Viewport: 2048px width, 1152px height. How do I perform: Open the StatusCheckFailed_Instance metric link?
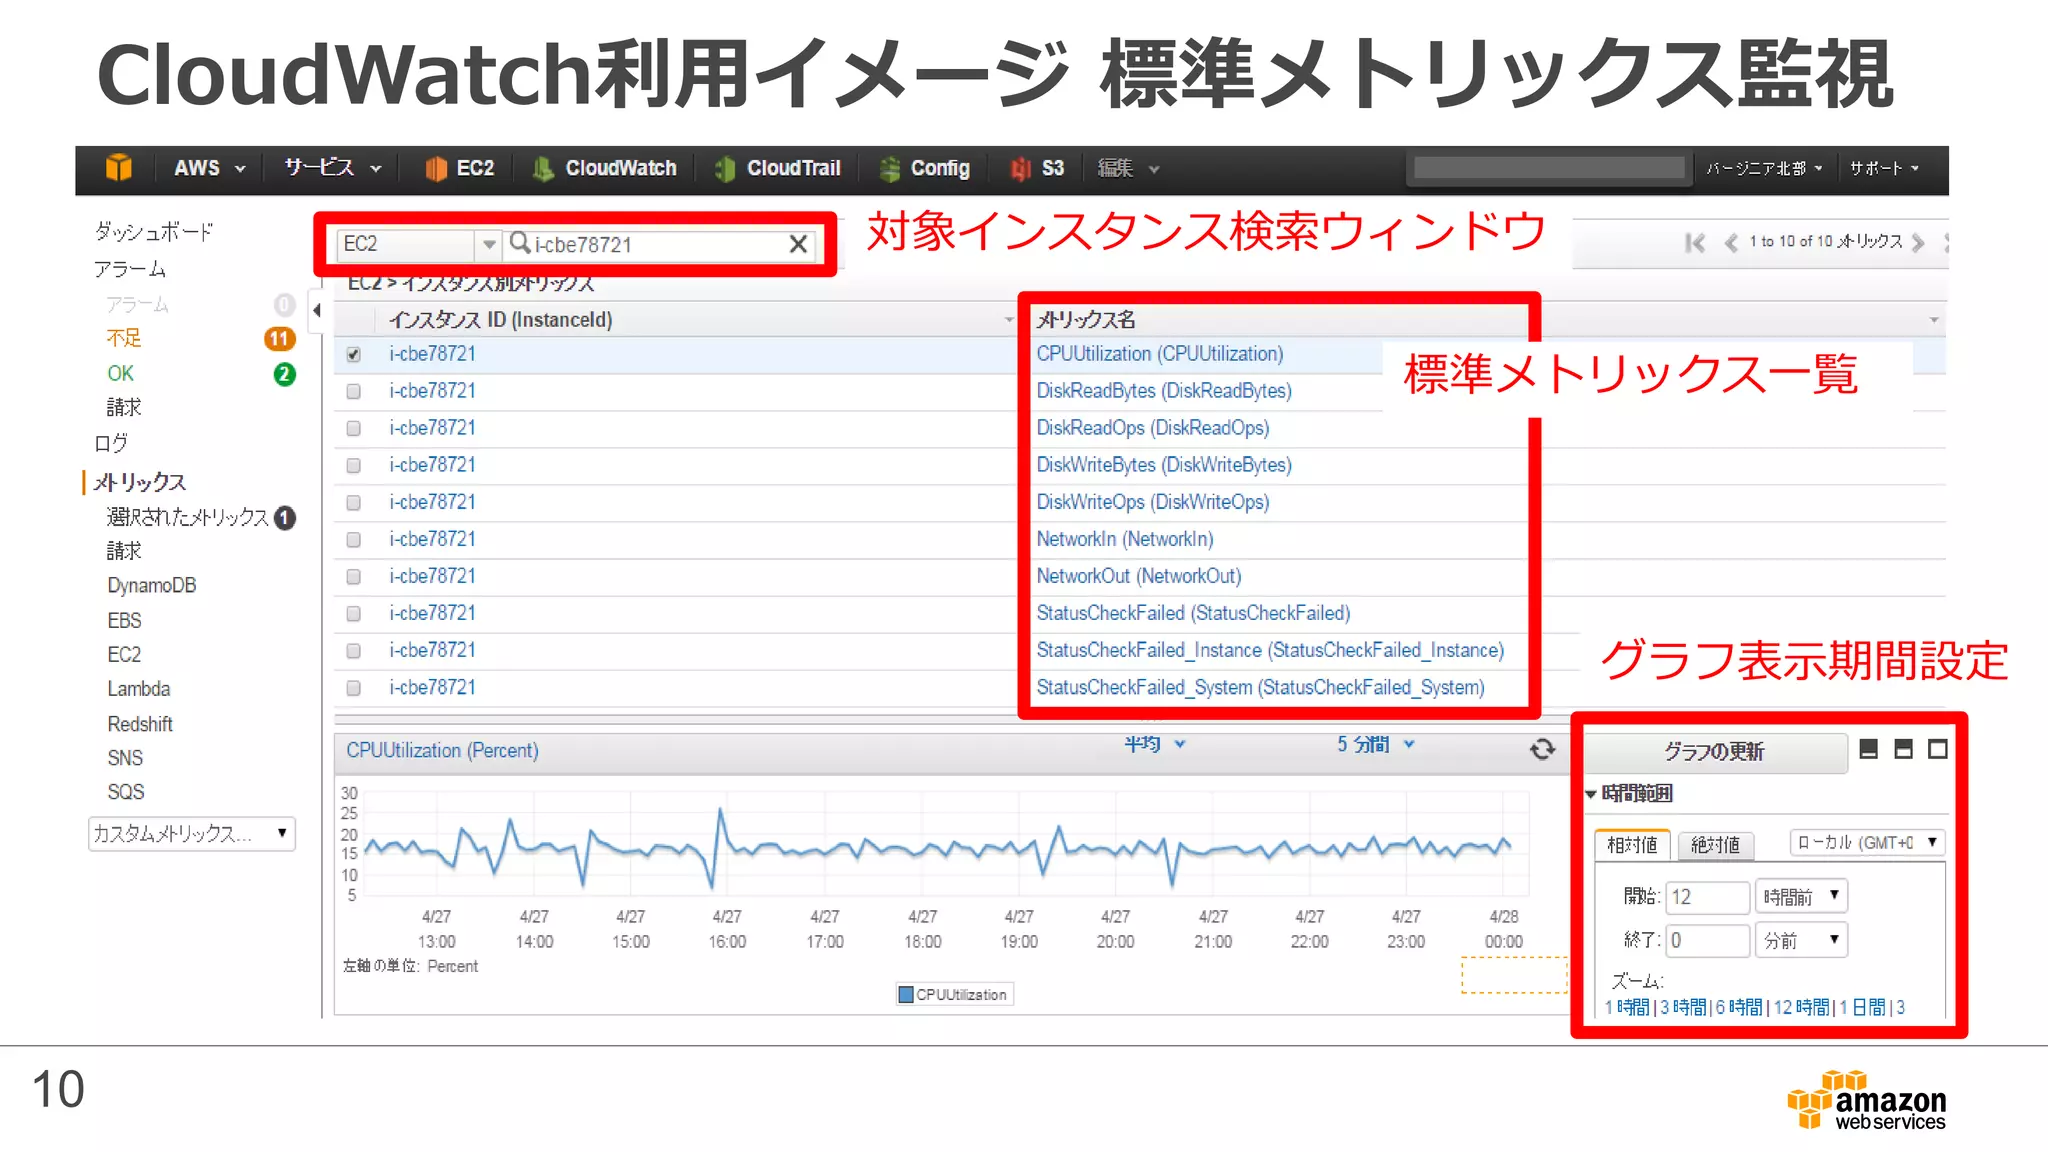pyautogui.click(x=1270, y=650)
